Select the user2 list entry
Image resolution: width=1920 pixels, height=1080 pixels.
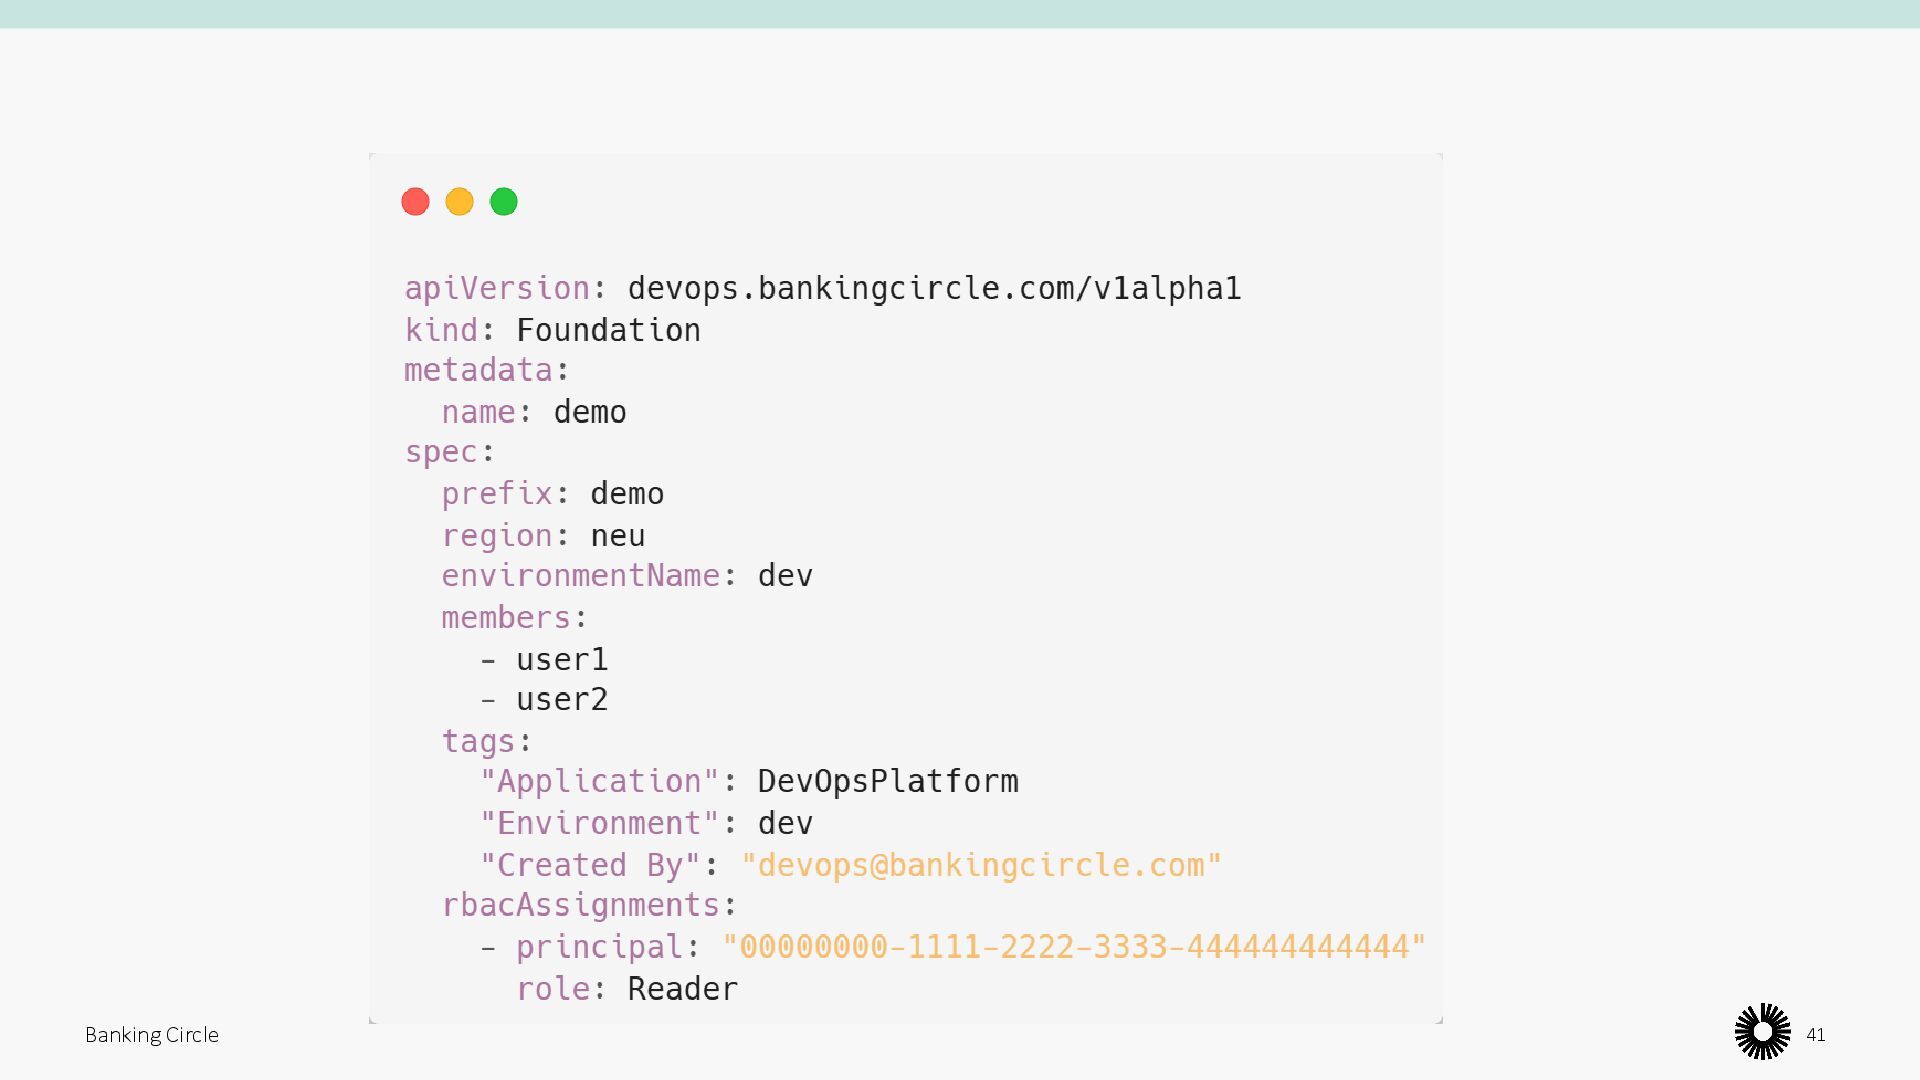pos(561,700)
